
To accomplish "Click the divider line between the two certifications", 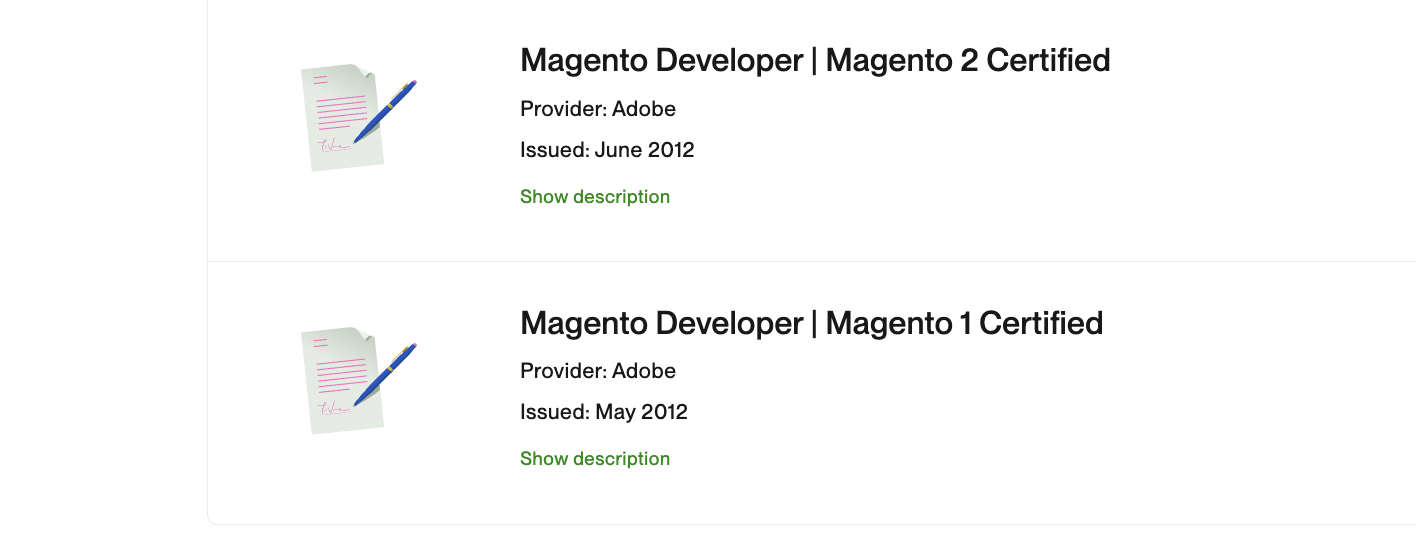I will pyautogui.click(x=800, y=262).
